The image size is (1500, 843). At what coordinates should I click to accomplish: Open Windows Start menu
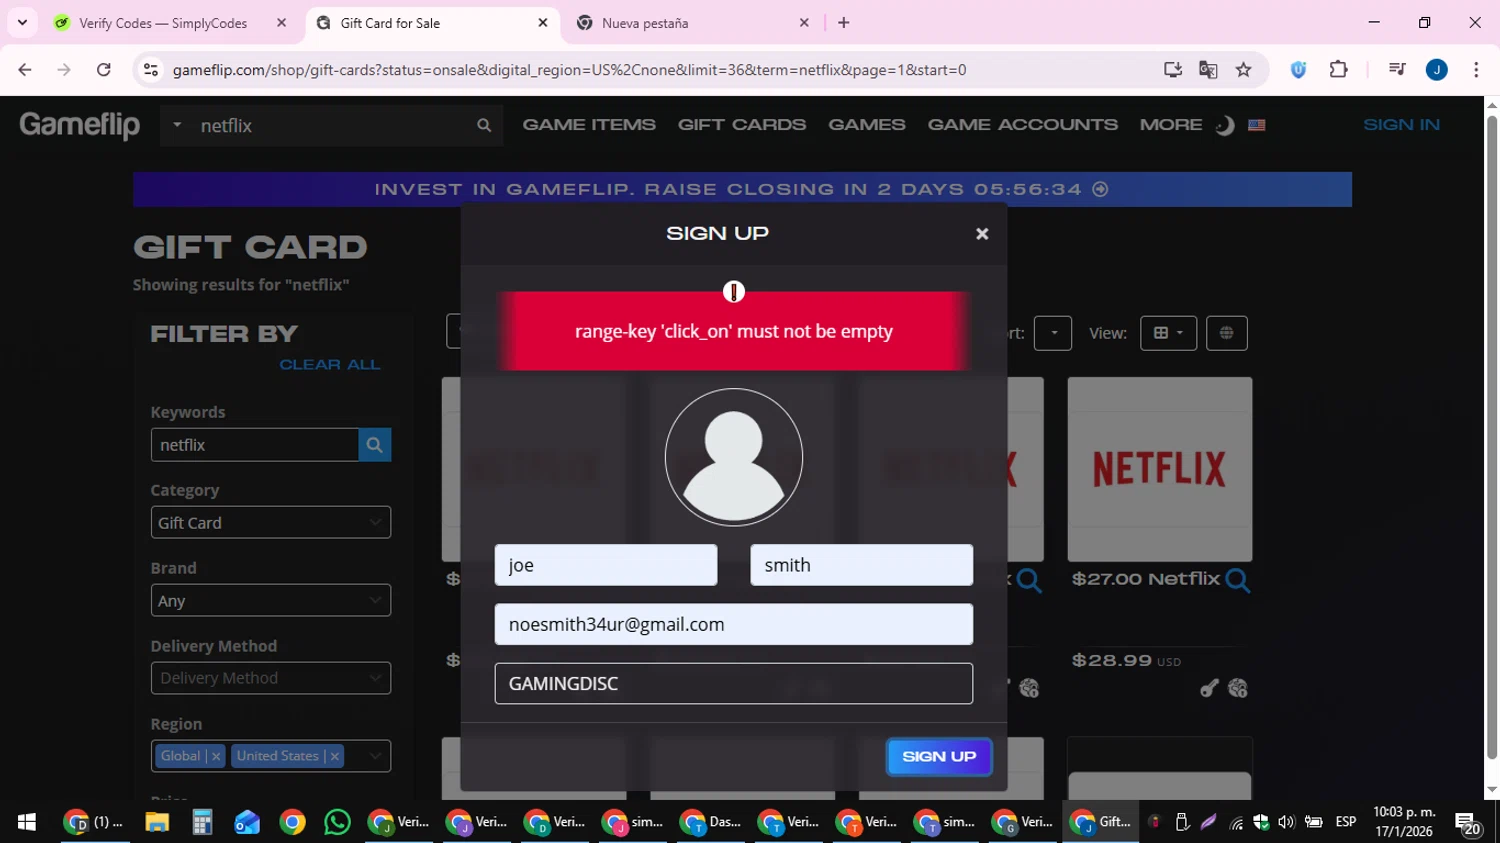(x=27, y=822)
